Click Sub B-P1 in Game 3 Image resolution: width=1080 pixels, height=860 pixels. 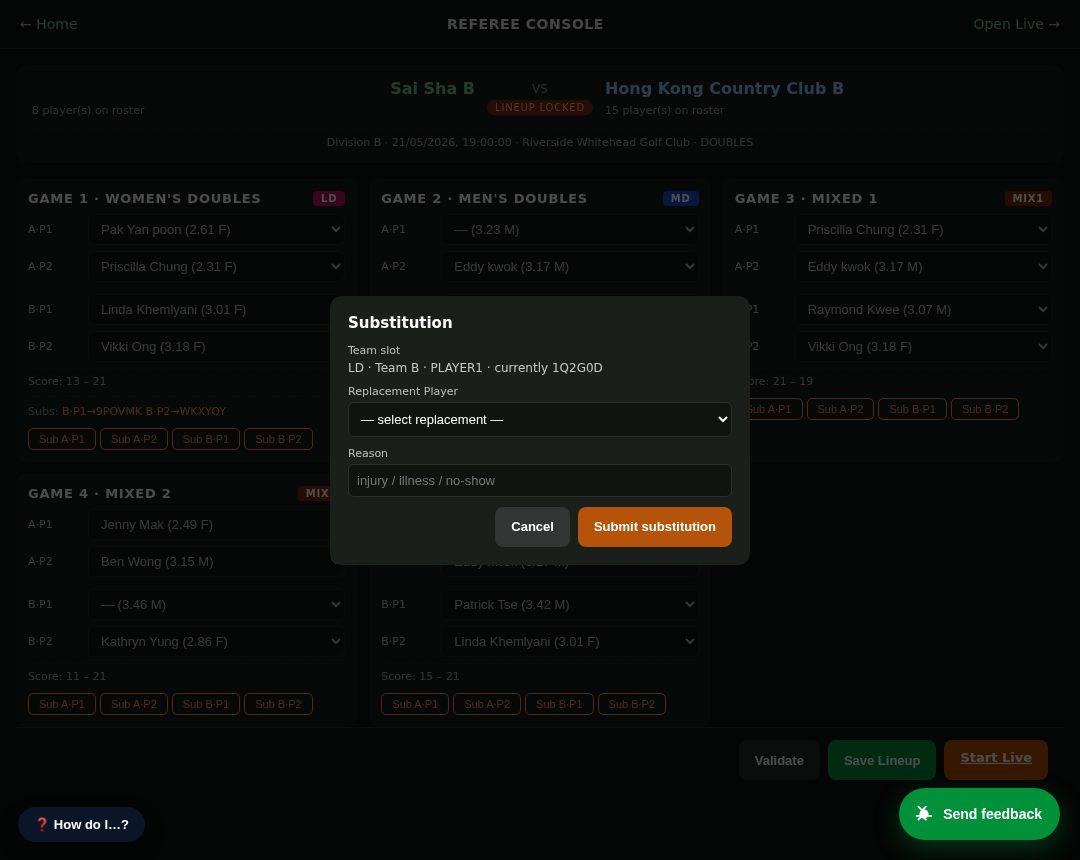click(912, 409)
